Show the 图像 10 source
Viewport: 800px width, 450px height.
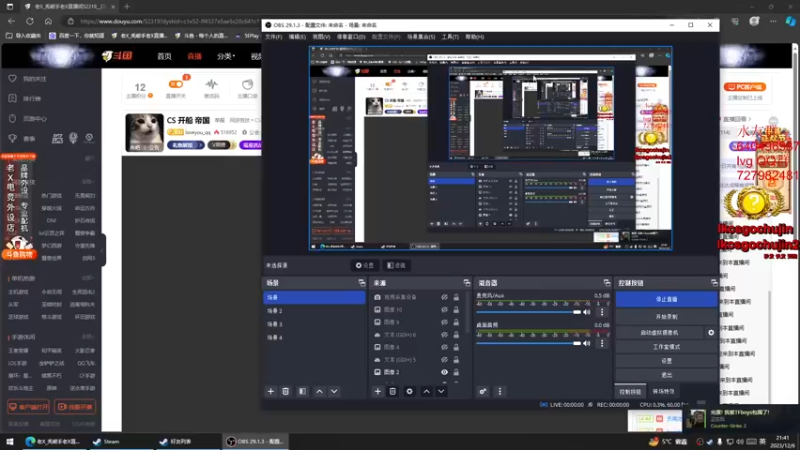(x=444, y=310)
